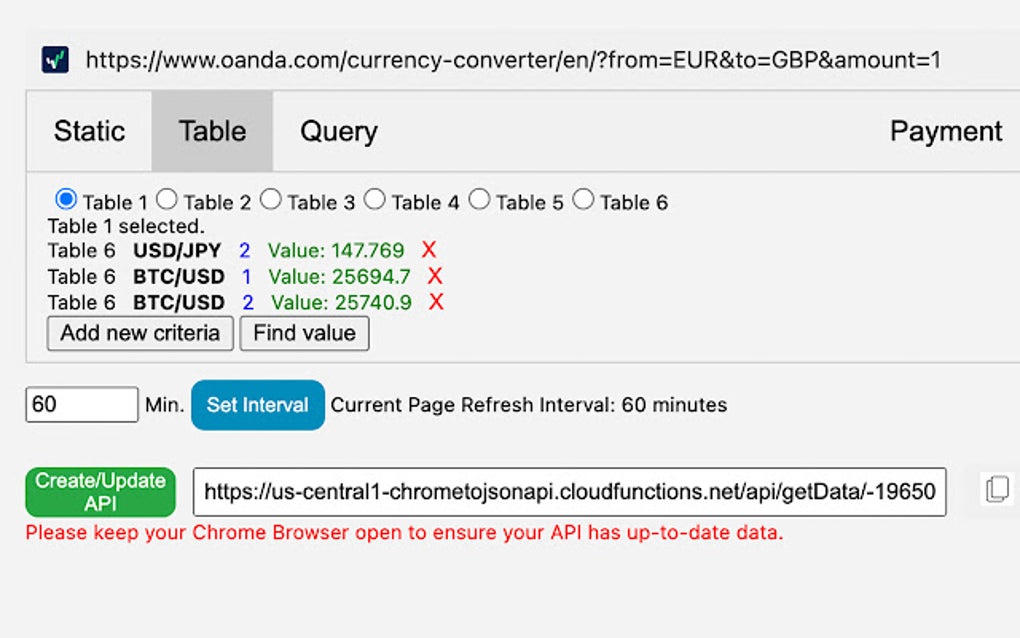Screen dimensions: 1020x638
Task: Click the Find value button
Action: pyautogui.click(x=304, y=333)
